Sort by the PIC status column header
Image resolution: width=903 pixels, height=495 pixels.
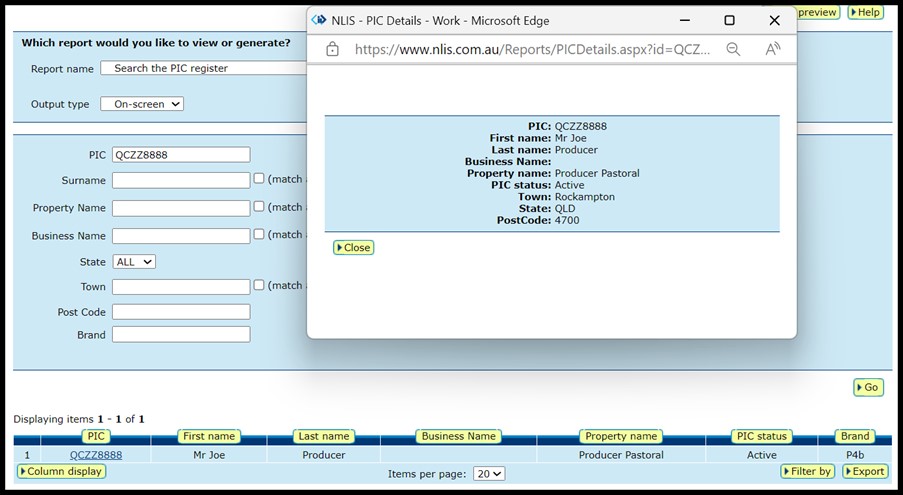(x=761, y=436)
